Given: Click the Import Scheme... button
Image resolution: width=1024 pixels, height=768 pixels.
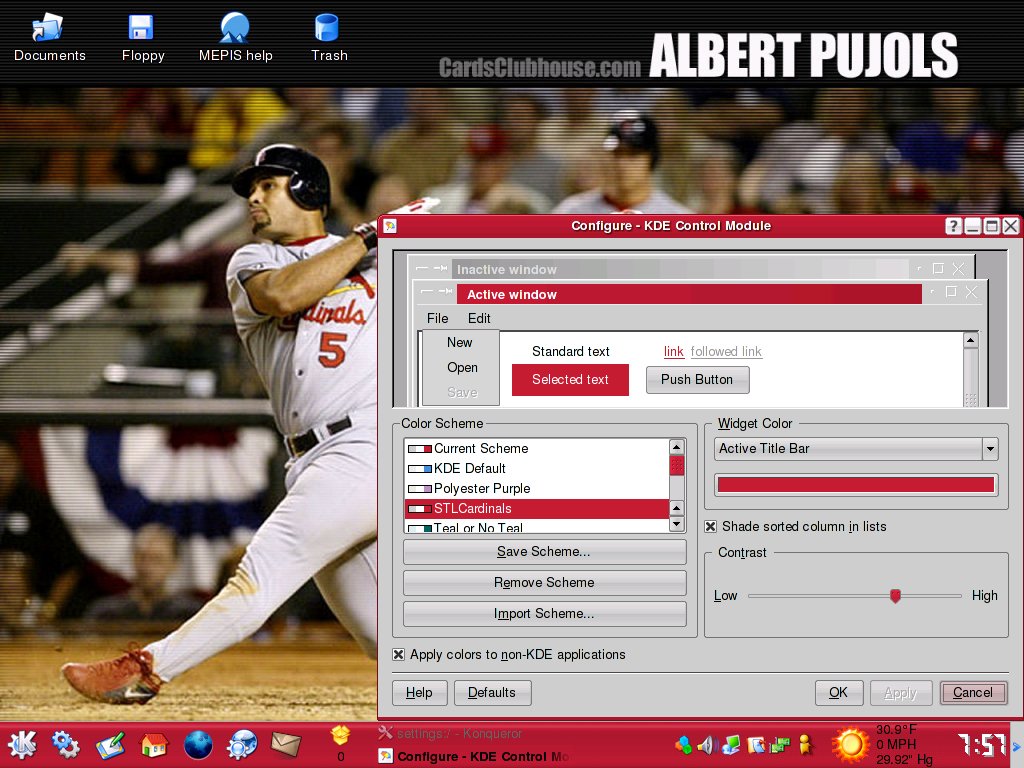Looking at the screenshot, I should (545, 614).
